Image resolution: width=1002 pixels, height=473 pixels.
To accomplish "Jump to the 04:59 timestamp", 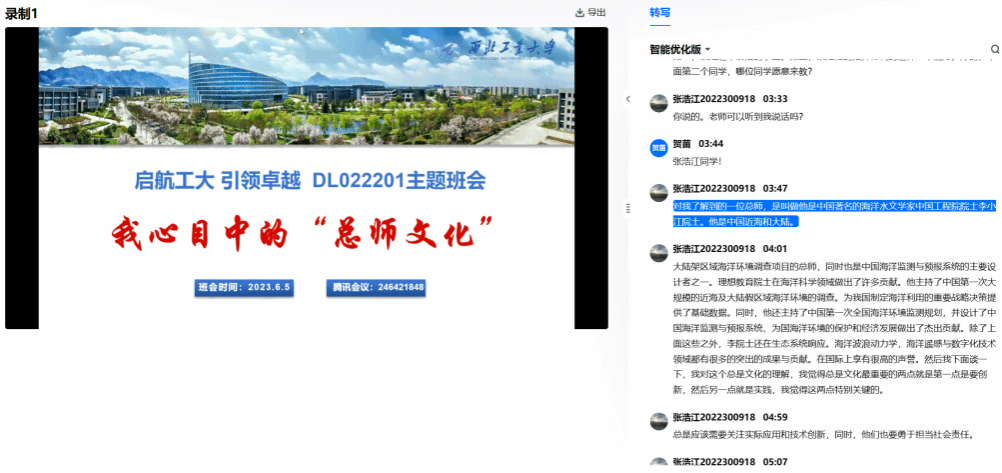I will point(775,417).
